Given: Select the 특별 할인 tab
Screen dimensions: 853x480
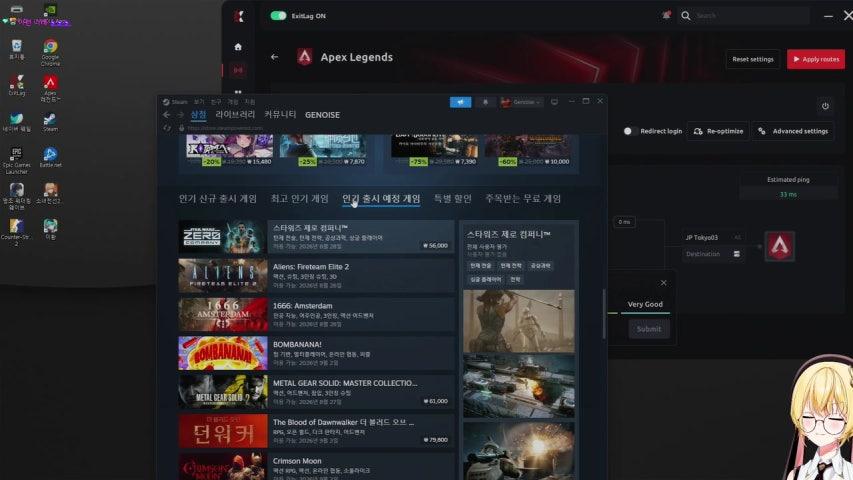Looking at the screenshot, I should click(453, 199).
